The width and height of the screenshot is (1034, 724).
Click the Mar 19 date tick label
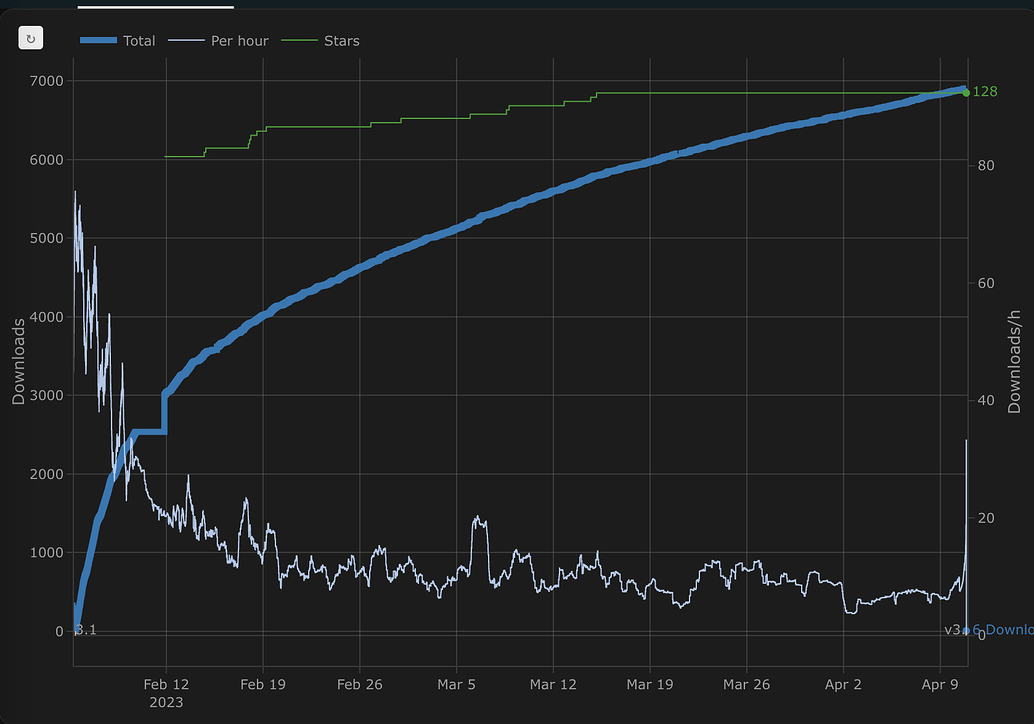coord(649,684)
